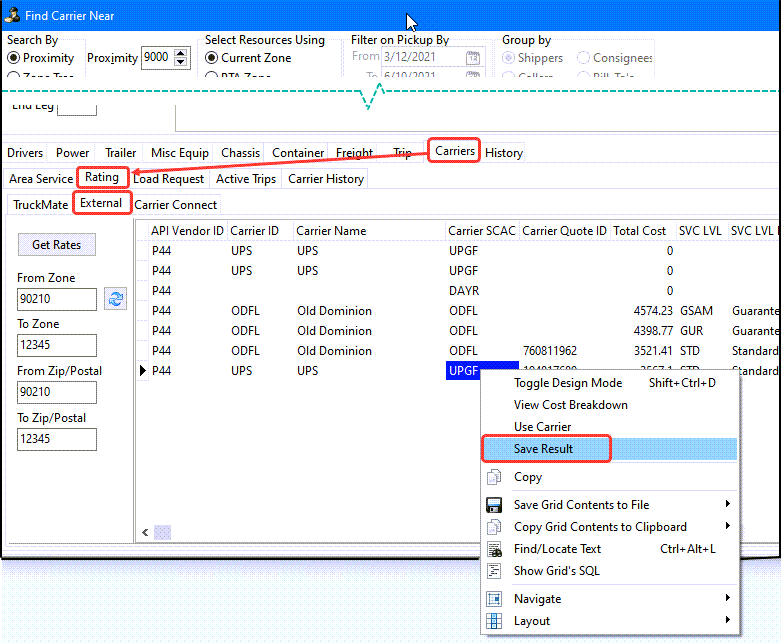This screenshot has height=644, width=781.
Task: Expand the Save Grid Contents to File submenu arrow
Action: (x=727, y=505)
